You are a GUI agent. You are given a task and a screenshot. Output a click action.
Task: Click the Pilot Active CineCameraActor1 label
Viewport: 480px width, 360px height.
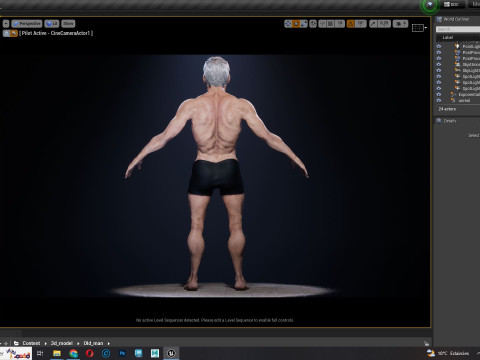coord(56,33)
